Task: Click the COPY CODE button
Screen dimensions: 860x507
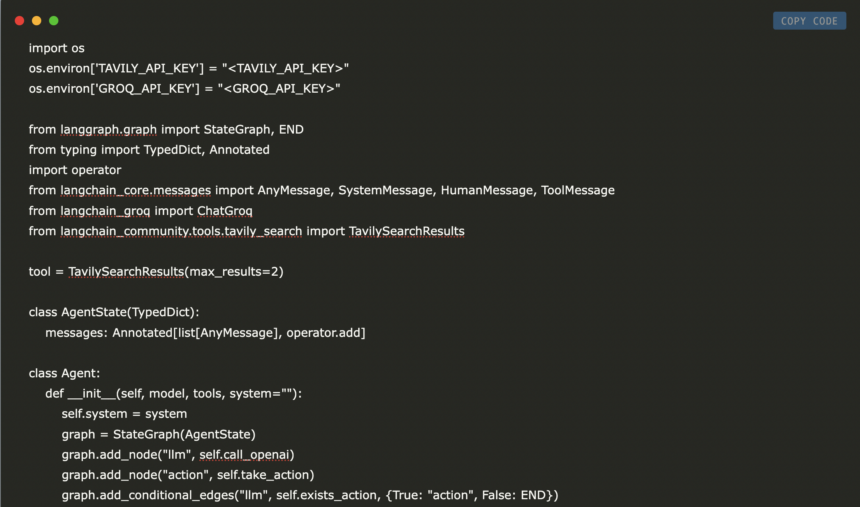Action: (x=809, y=21)
